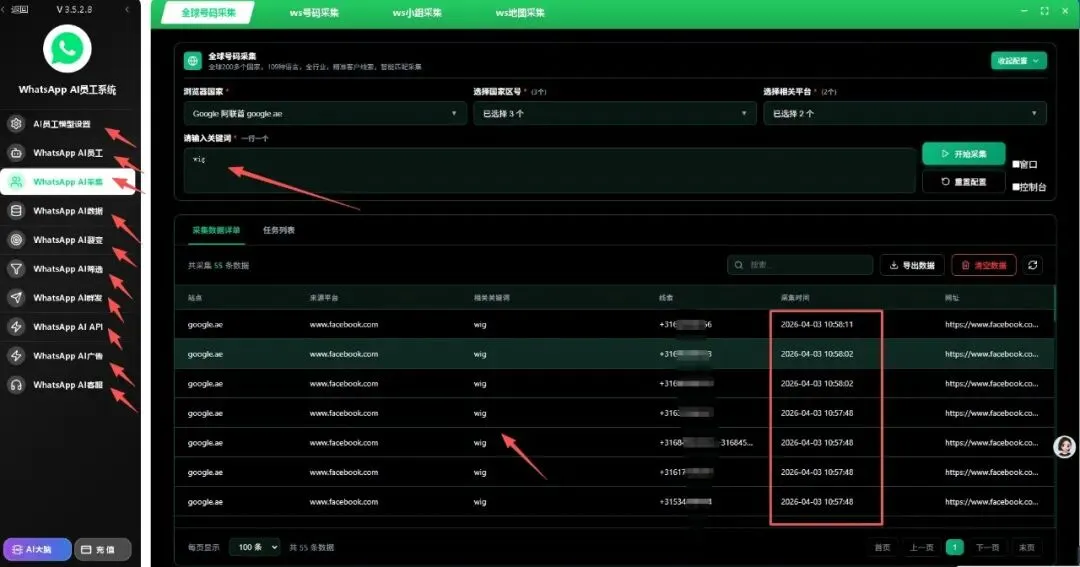Click the 来源平台 column header

pyautogui.click(x=324, y=298)
